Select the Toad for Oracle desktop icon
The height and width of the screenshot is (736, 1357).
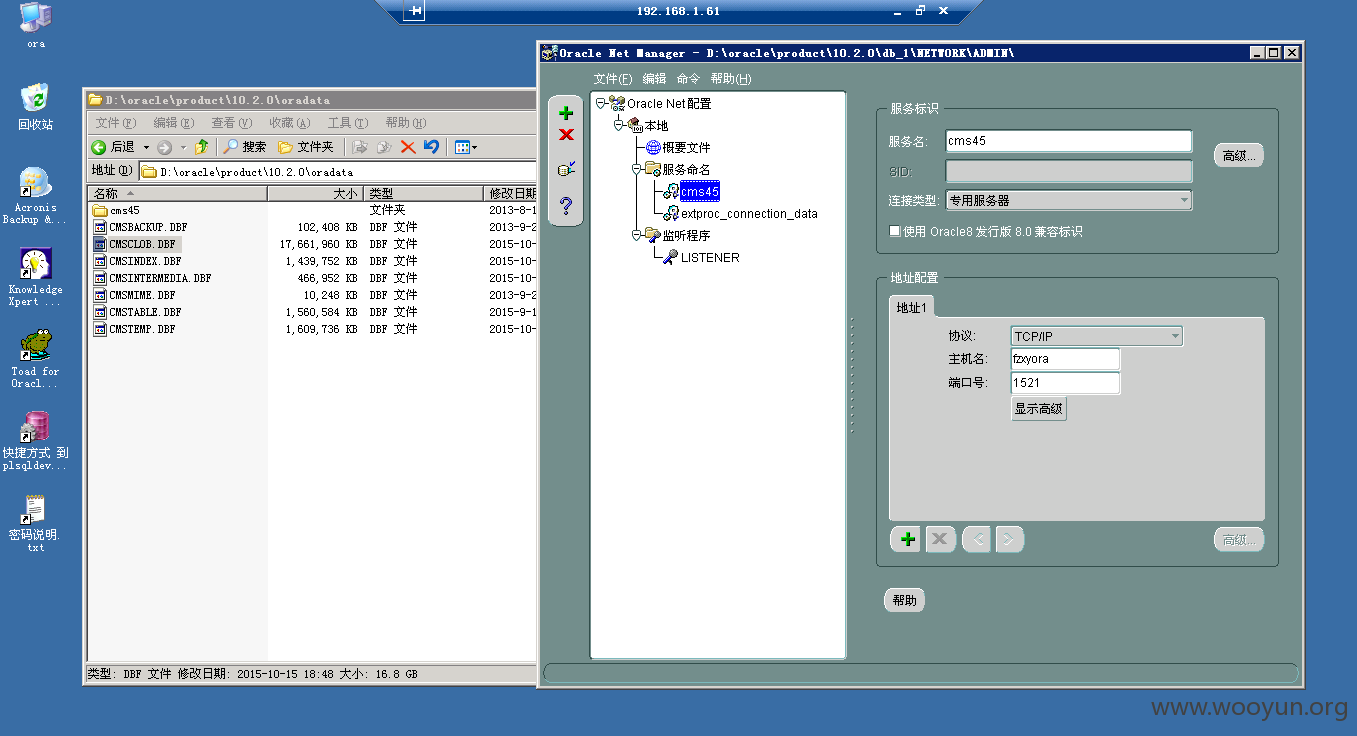(36, 359)
